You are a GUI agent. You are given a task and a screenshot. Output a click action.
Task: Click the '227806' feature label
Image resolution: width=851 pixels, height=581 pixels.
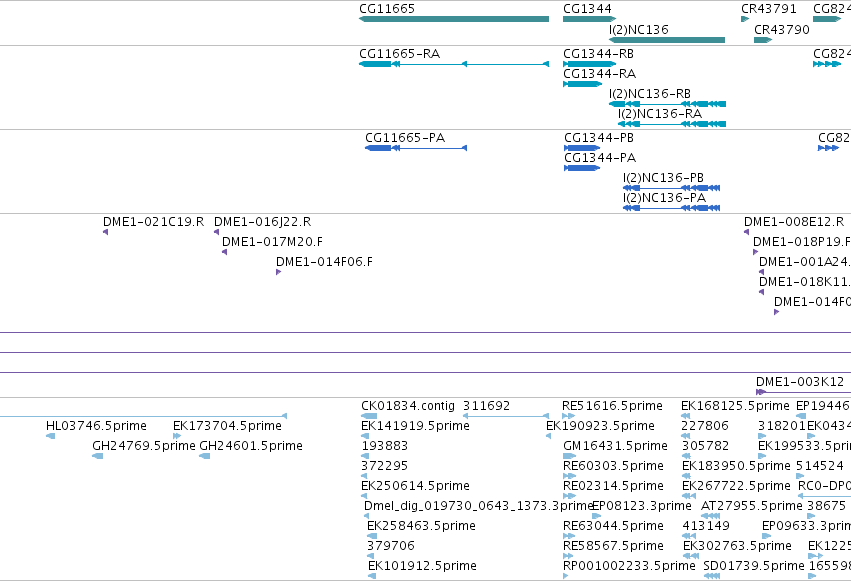pos(704,426)
